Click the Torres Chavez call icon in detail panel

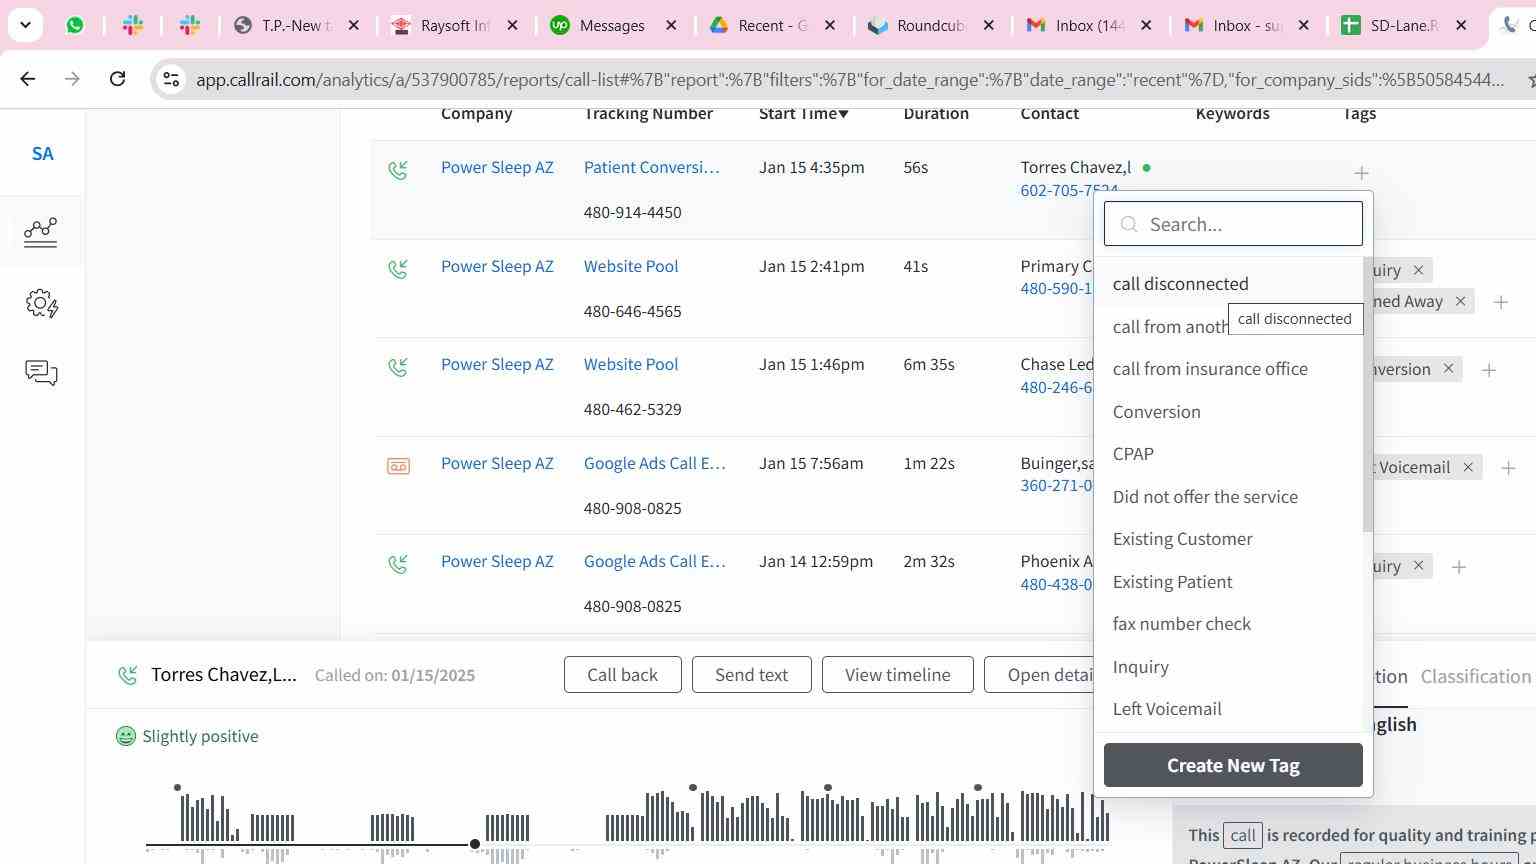click(x=127, y=676)
